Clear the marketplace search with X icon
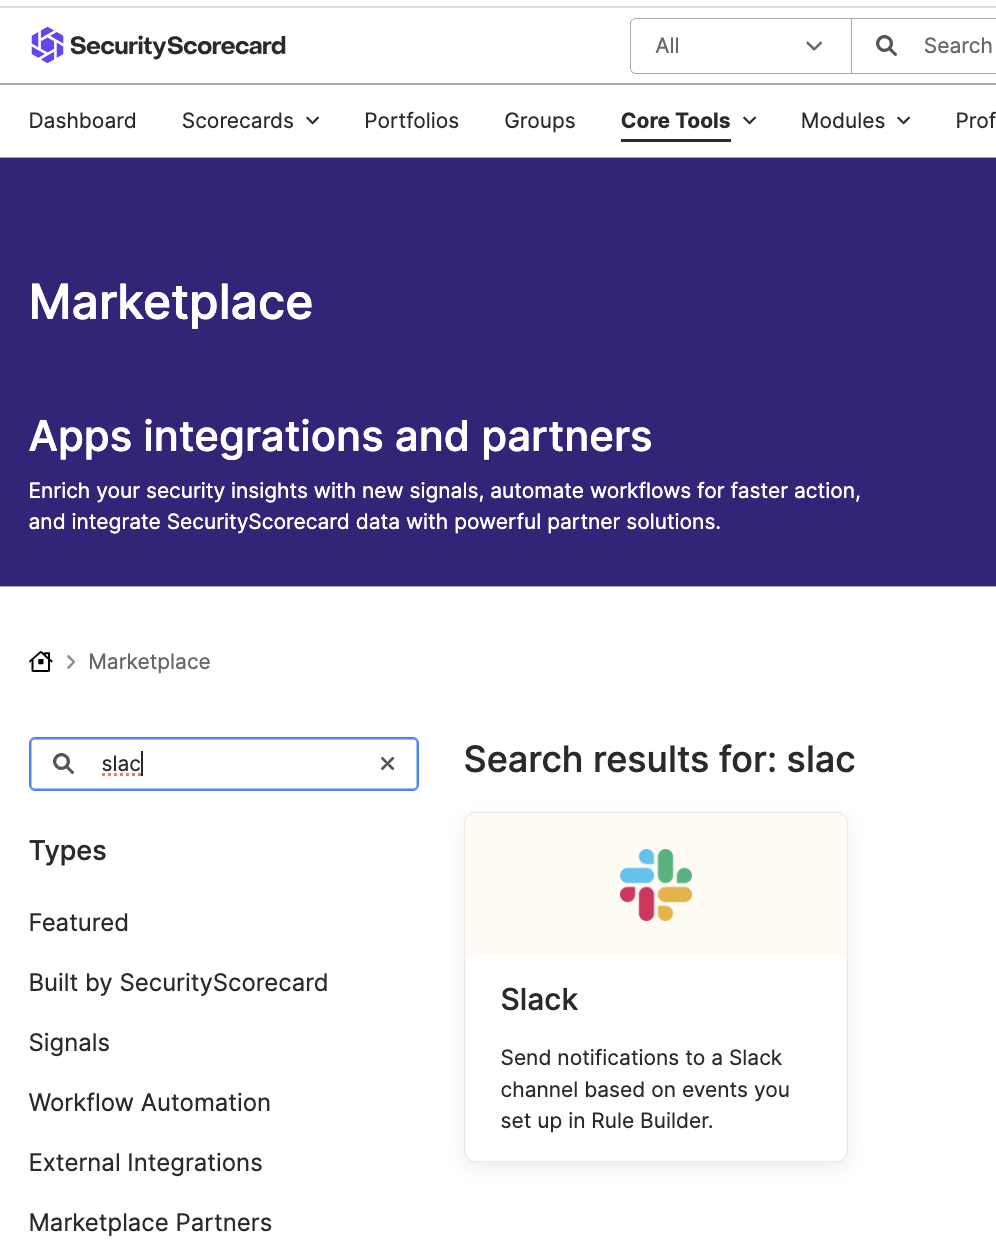This screenshot has width=996, height=1252. (x=388, y=764)
